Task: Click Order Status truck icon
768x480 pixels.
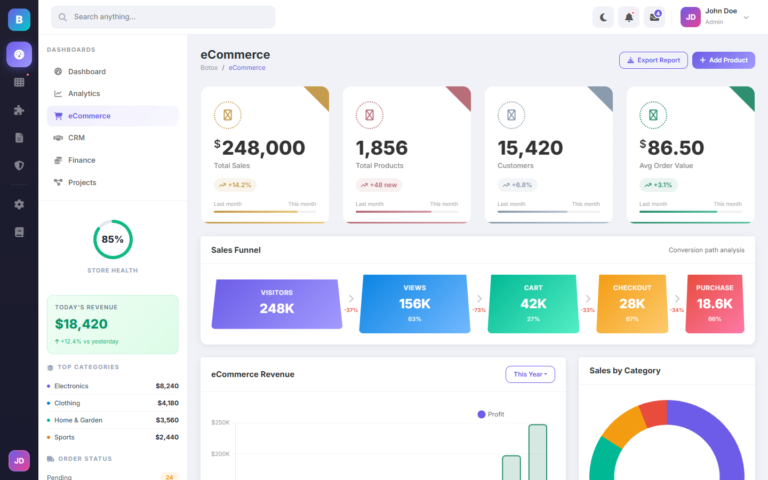Action: [x=50, y=459]
